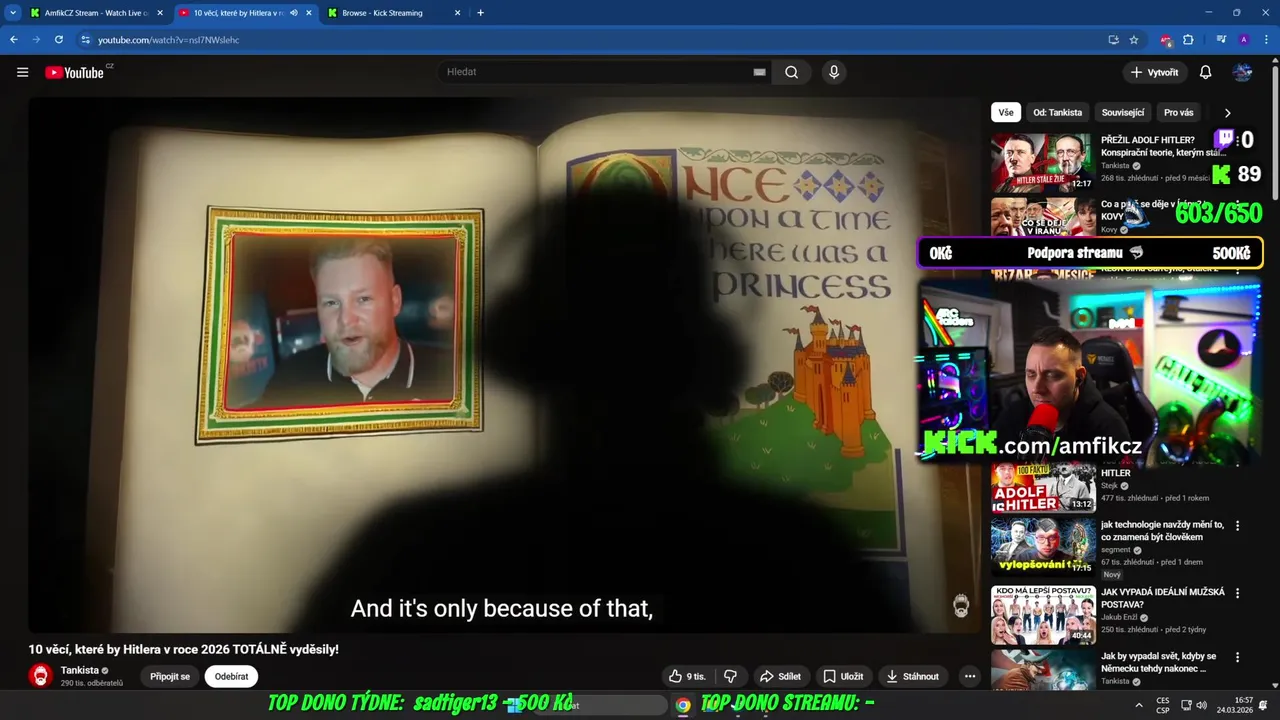
Task: Open volume control in system tray
Action: [1202, 705]
